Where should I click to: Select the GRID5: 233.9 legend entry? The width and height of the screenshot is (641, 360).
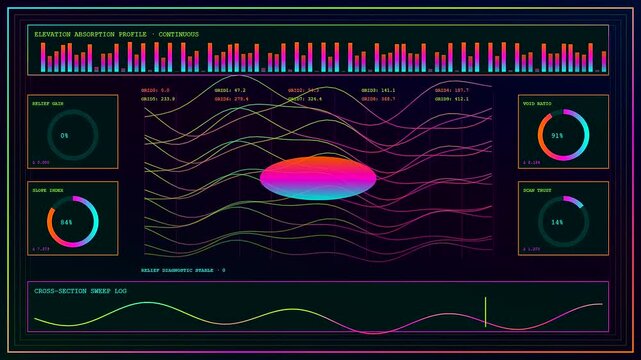pyautogui.click(x=158, y=99)
